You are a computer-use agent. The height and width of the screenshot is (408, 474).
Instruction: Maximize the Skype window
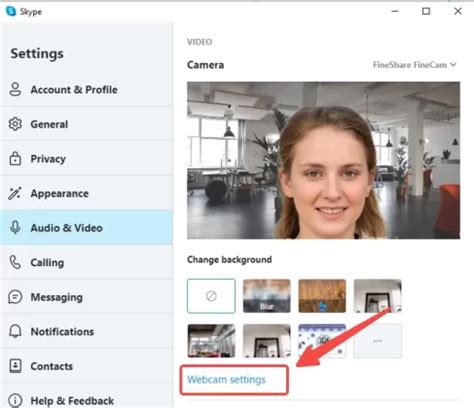pos(426,11)
